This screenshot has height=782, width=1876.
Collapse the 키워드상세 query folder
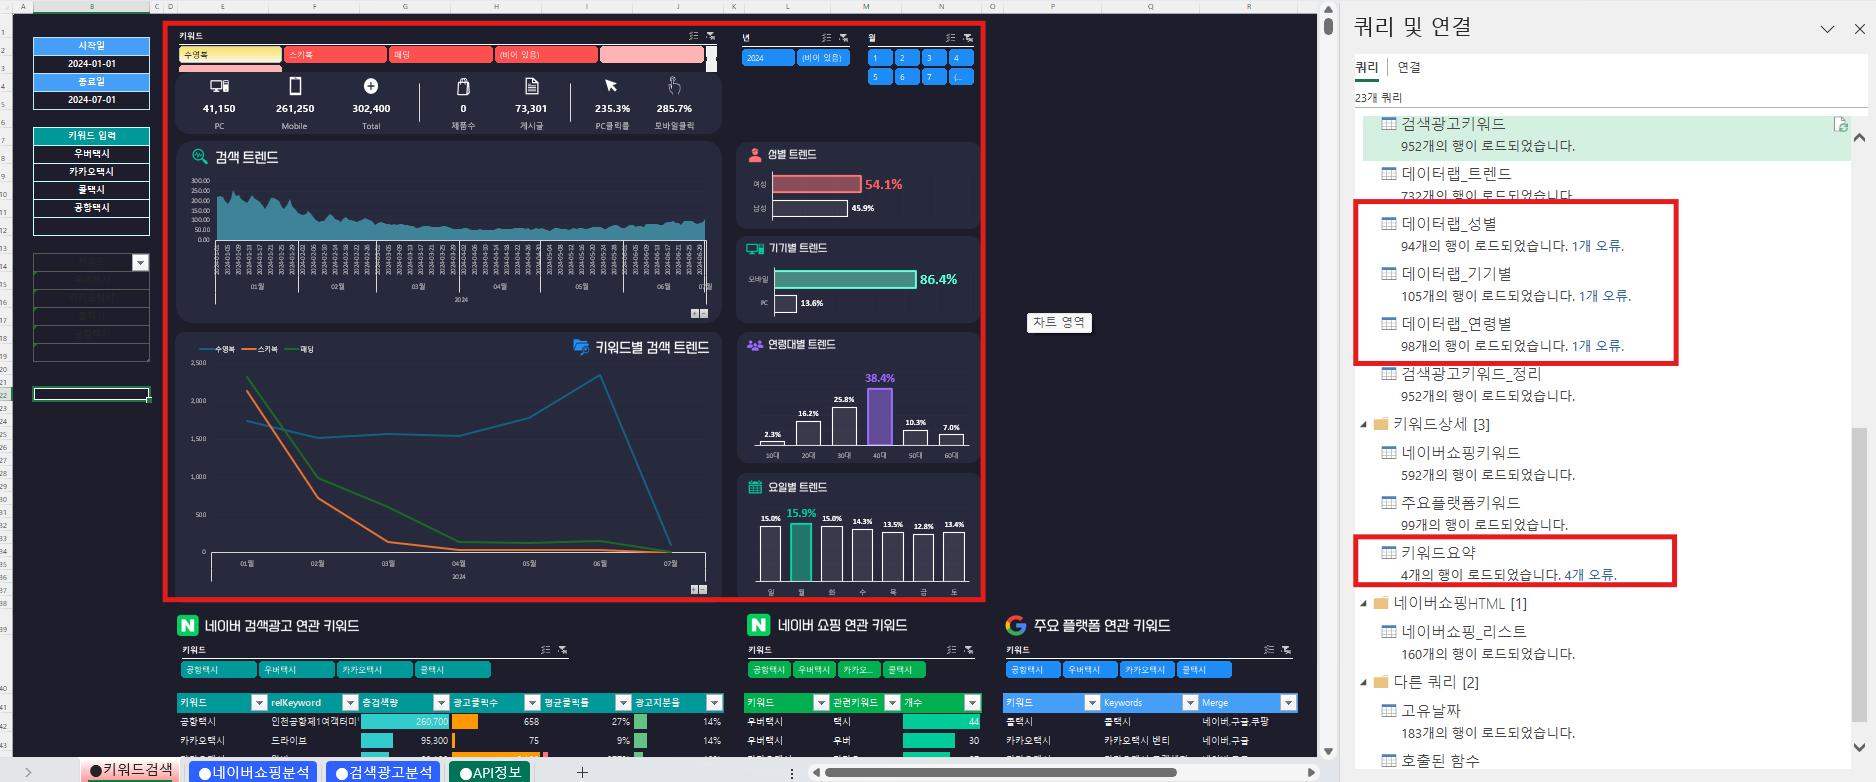[x=1363, y=424]
